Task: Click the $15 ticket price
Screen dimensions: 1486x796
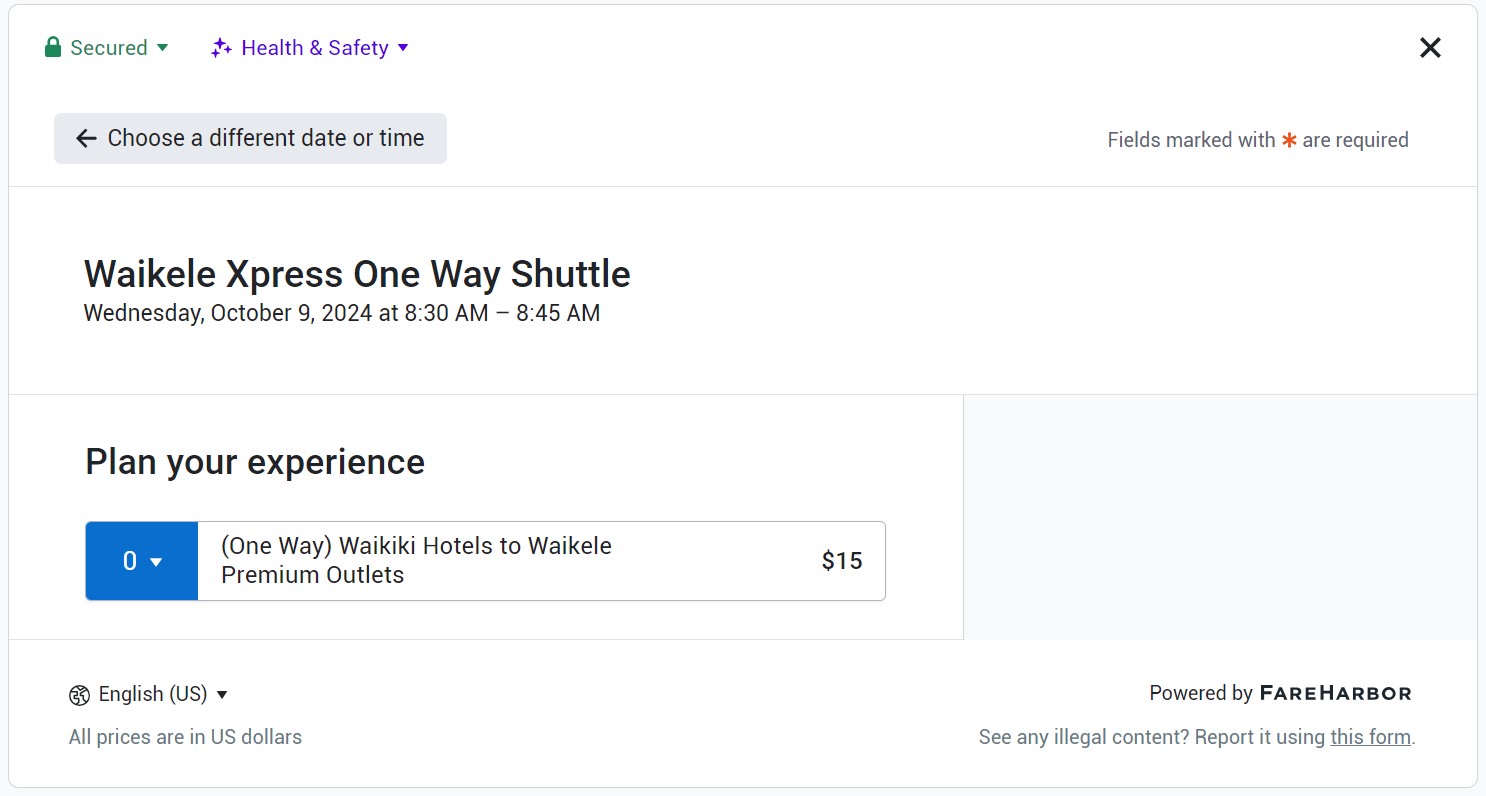Action: point(841,561)
